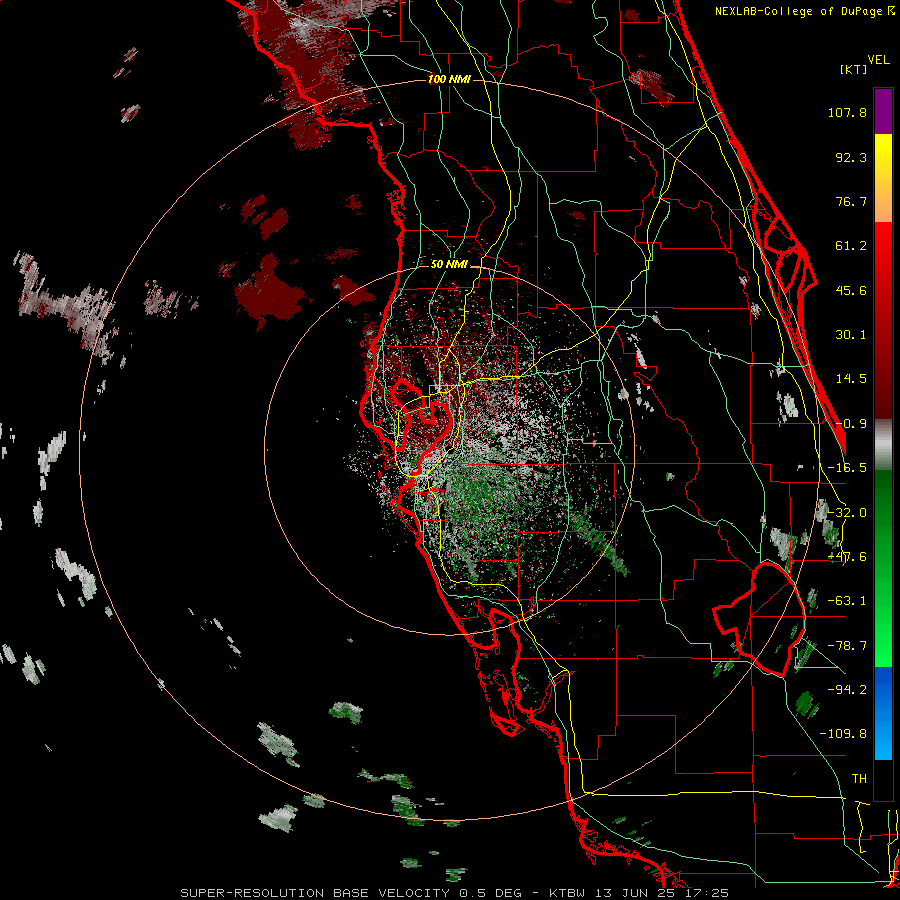This screenshot has height=900, width=900.
Task: Click the NEXLAB-College of DuPage credit text
Action: (805, 11)
